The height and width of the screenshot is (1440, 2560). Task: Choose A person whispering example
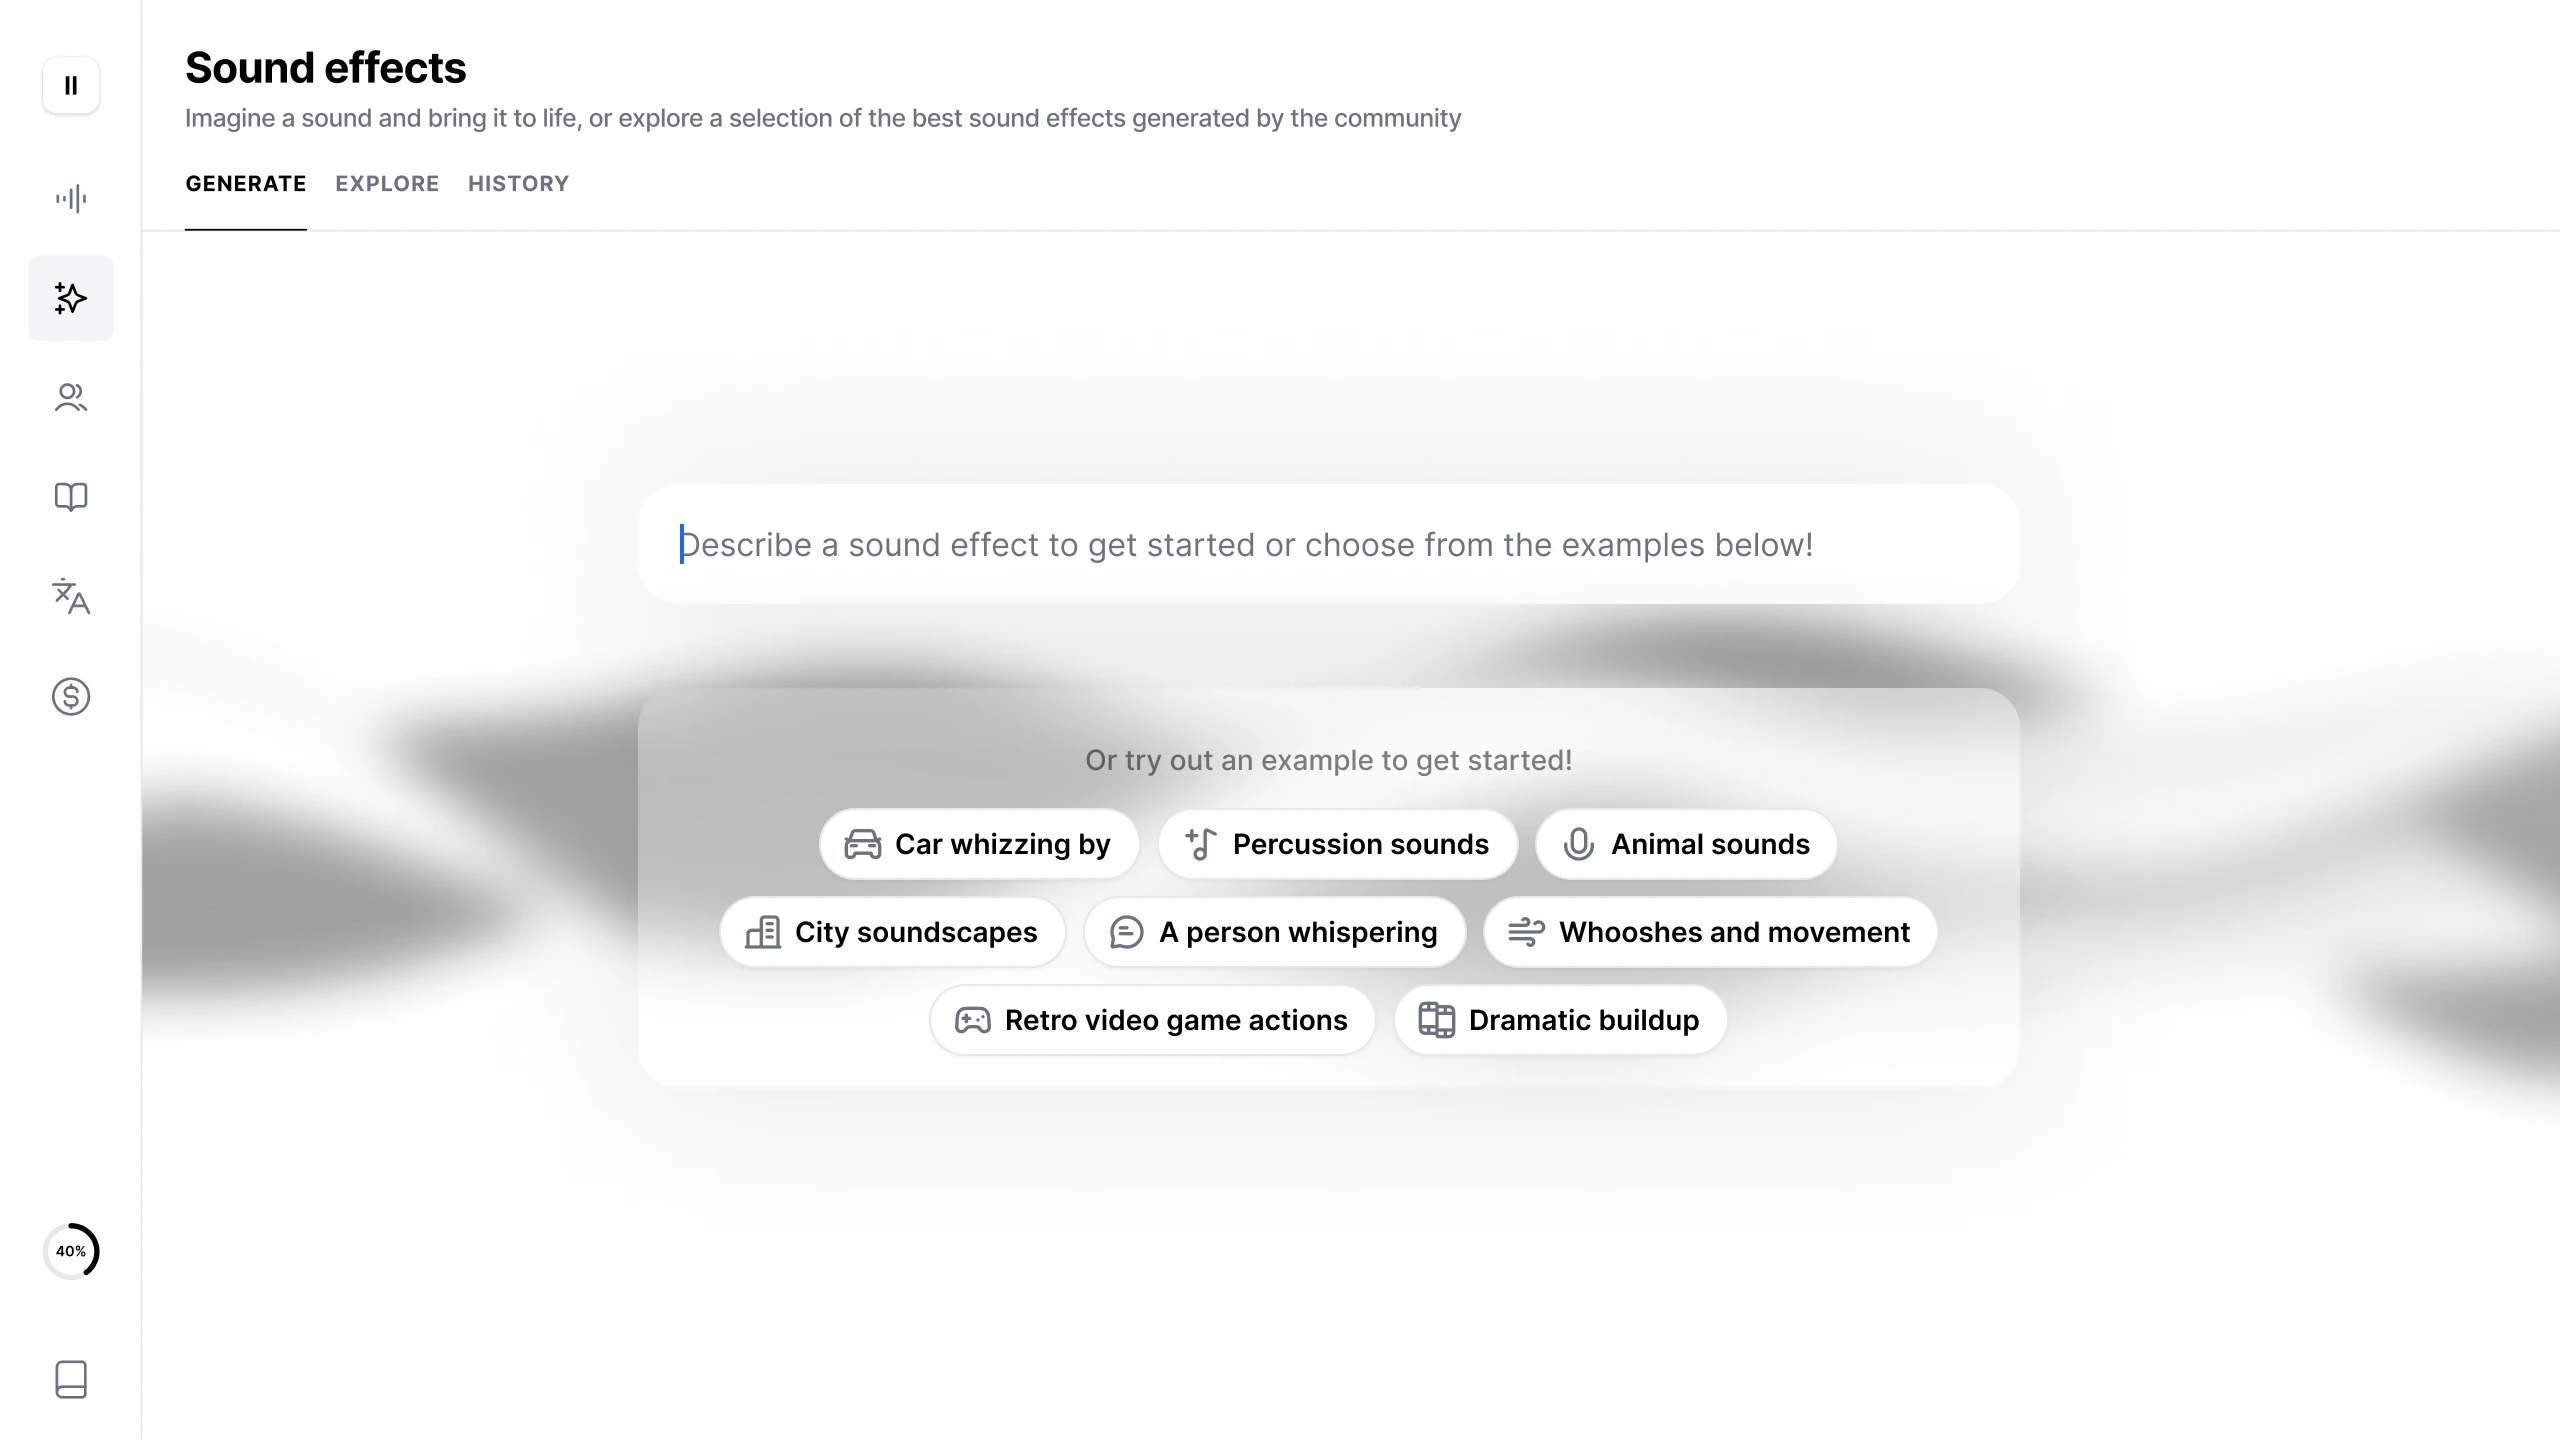1274,933
